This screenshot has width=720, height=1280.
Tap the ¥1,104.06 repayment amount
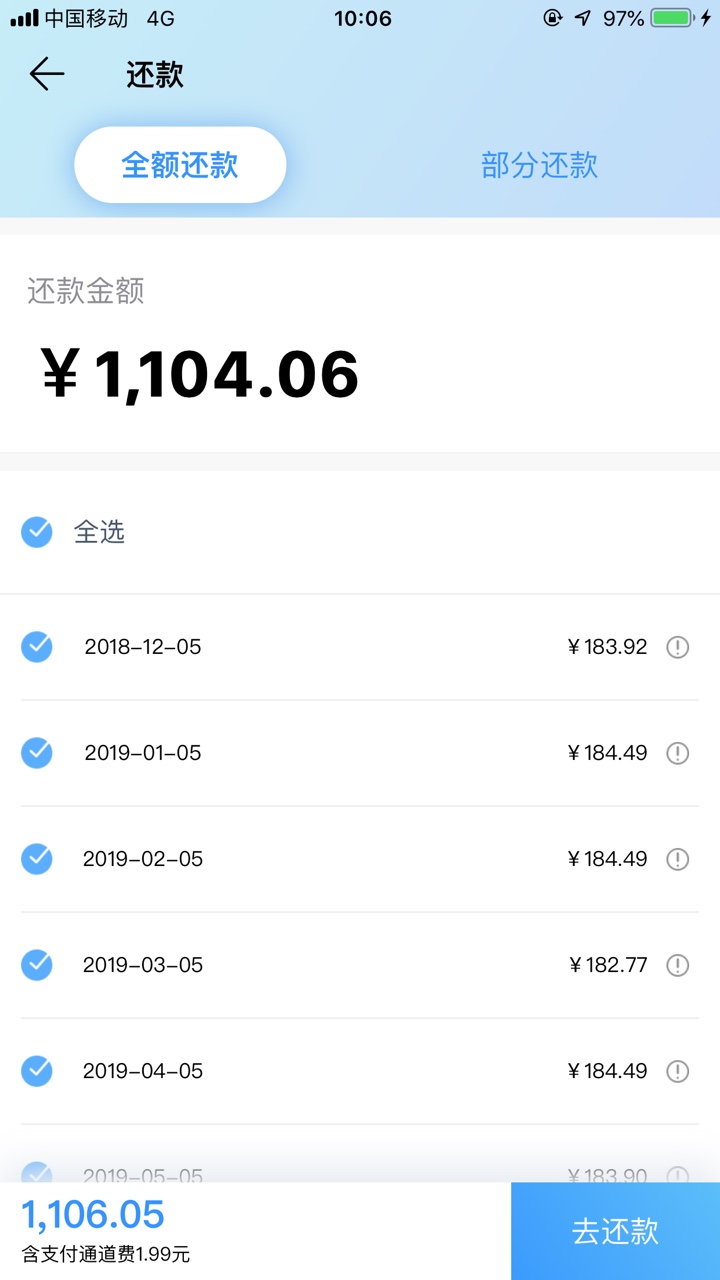[200, 374]
